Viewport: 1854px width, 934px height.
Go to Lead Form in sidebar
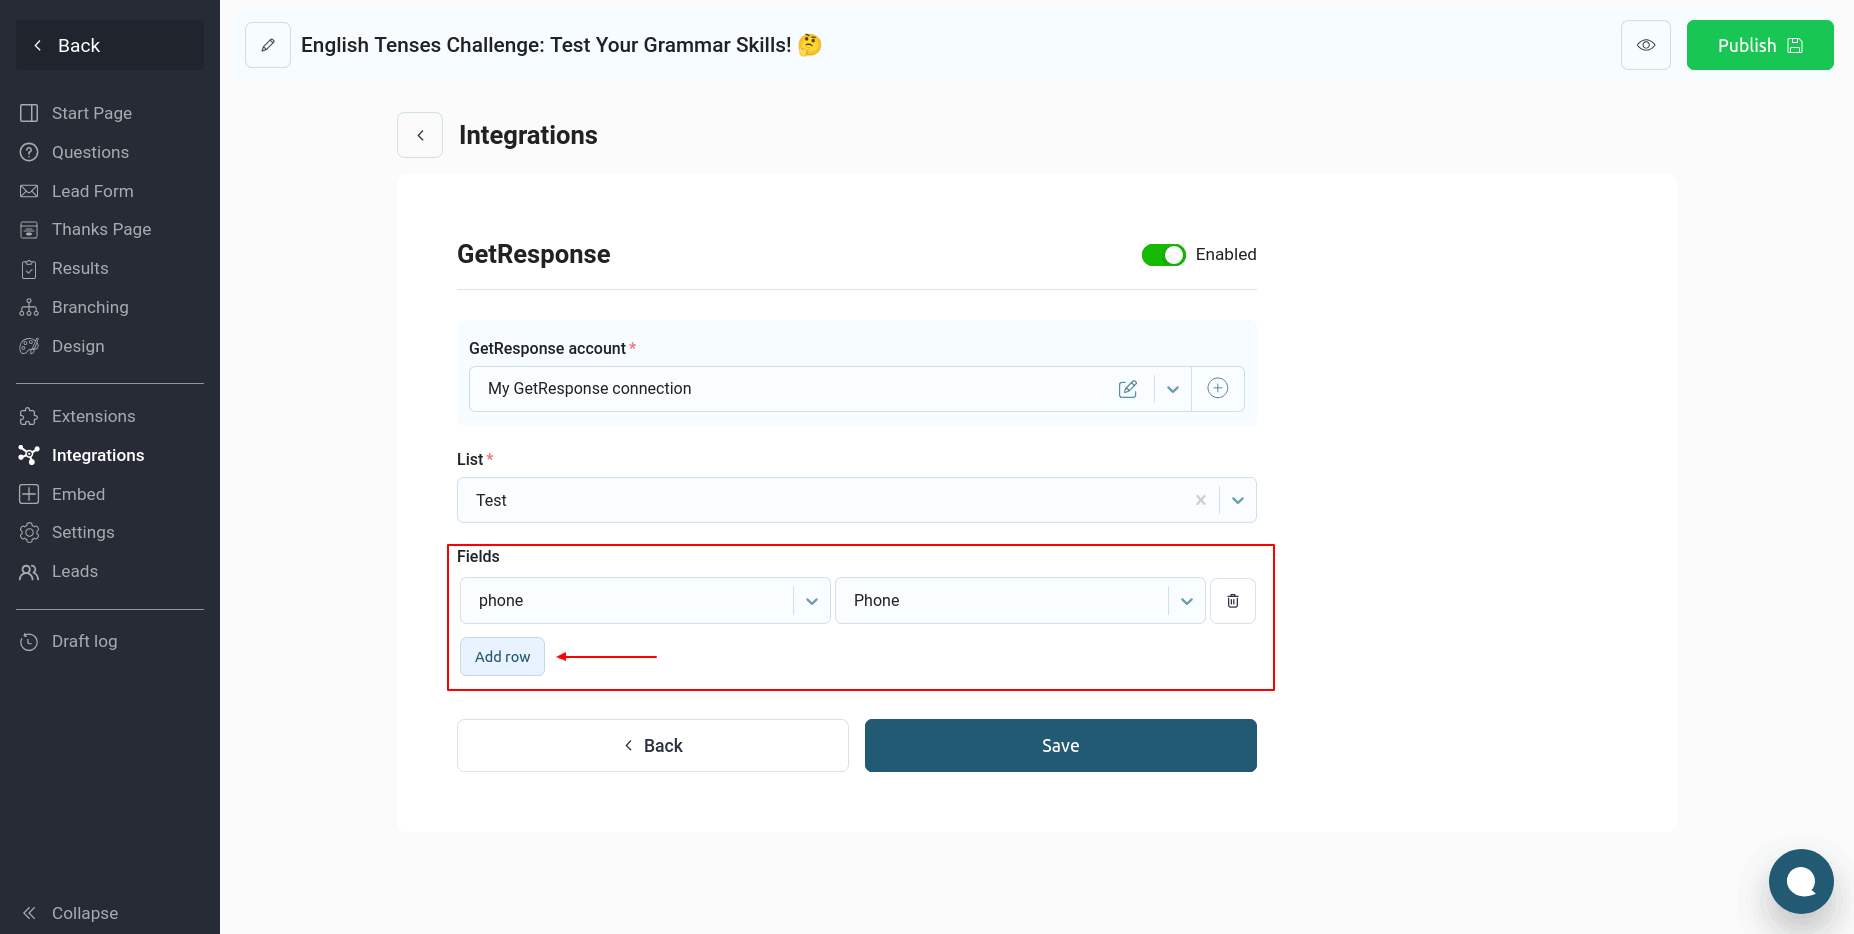[92, 191]
